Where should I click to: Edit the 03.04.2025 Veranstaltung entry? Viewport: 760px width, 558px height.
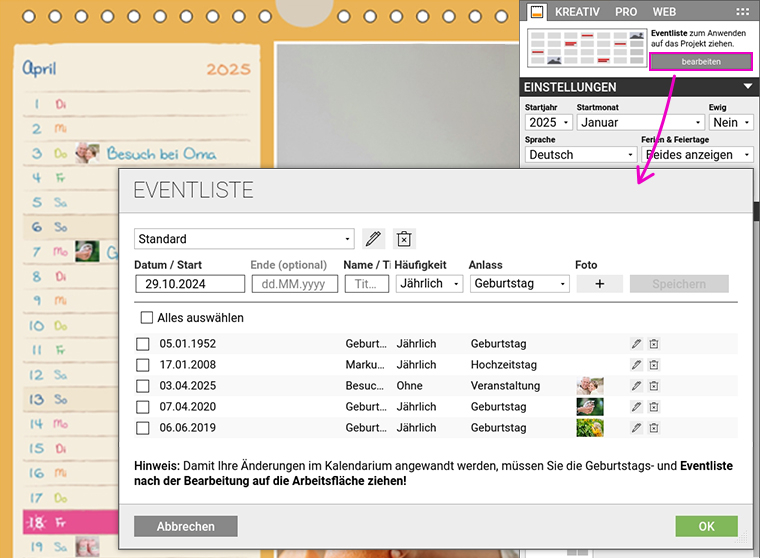tap(636, 386)
